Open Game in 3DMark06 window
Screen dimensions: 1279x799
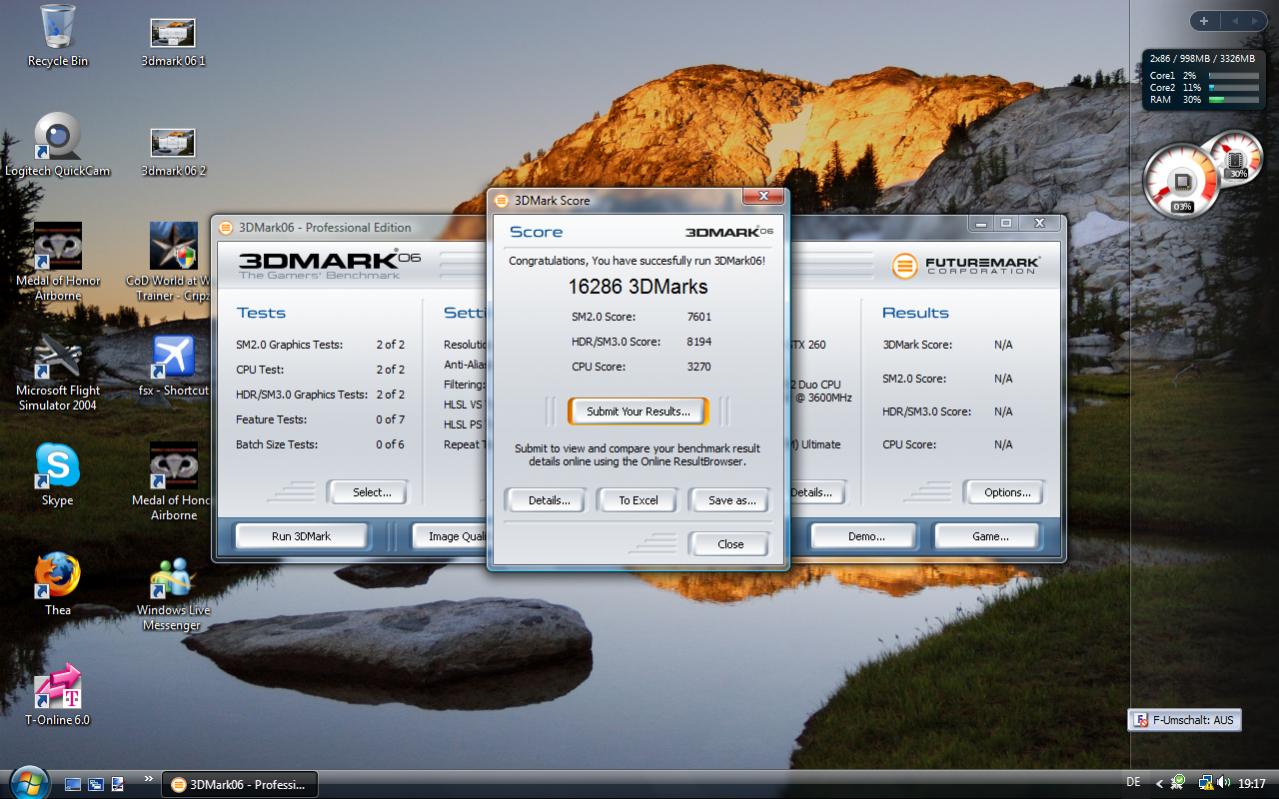point(990,536)
